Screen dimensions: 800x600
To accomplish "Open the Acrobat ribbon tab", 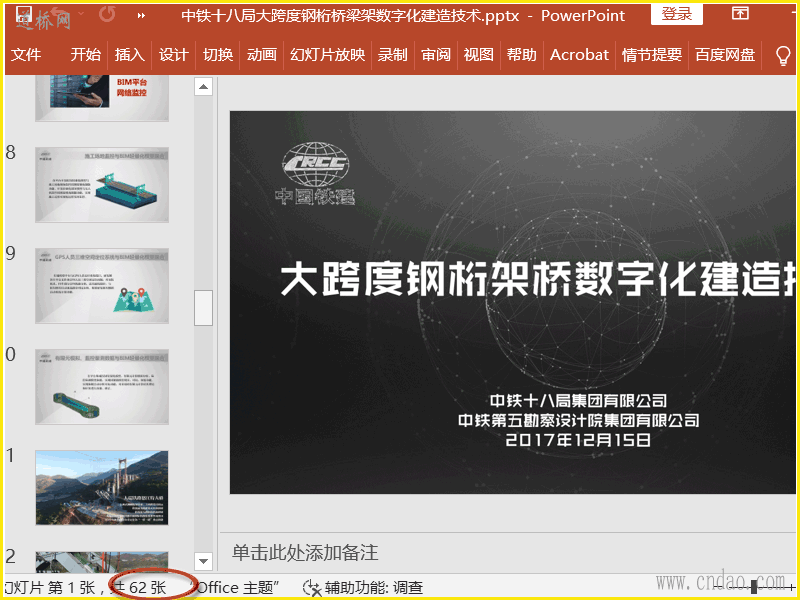I will [x=580, y=55].
